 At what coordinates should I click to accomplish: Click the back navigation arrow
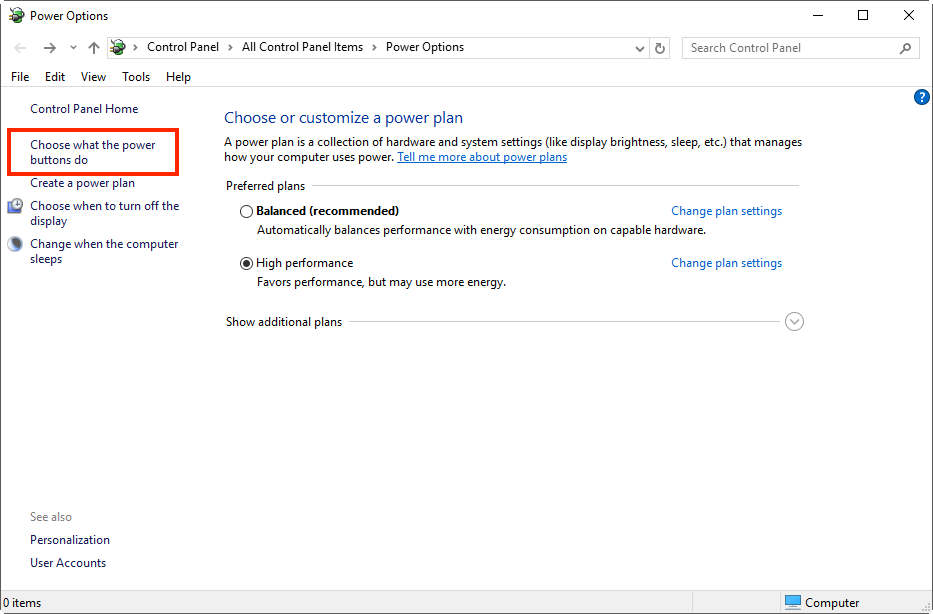(x=20, y=47)
